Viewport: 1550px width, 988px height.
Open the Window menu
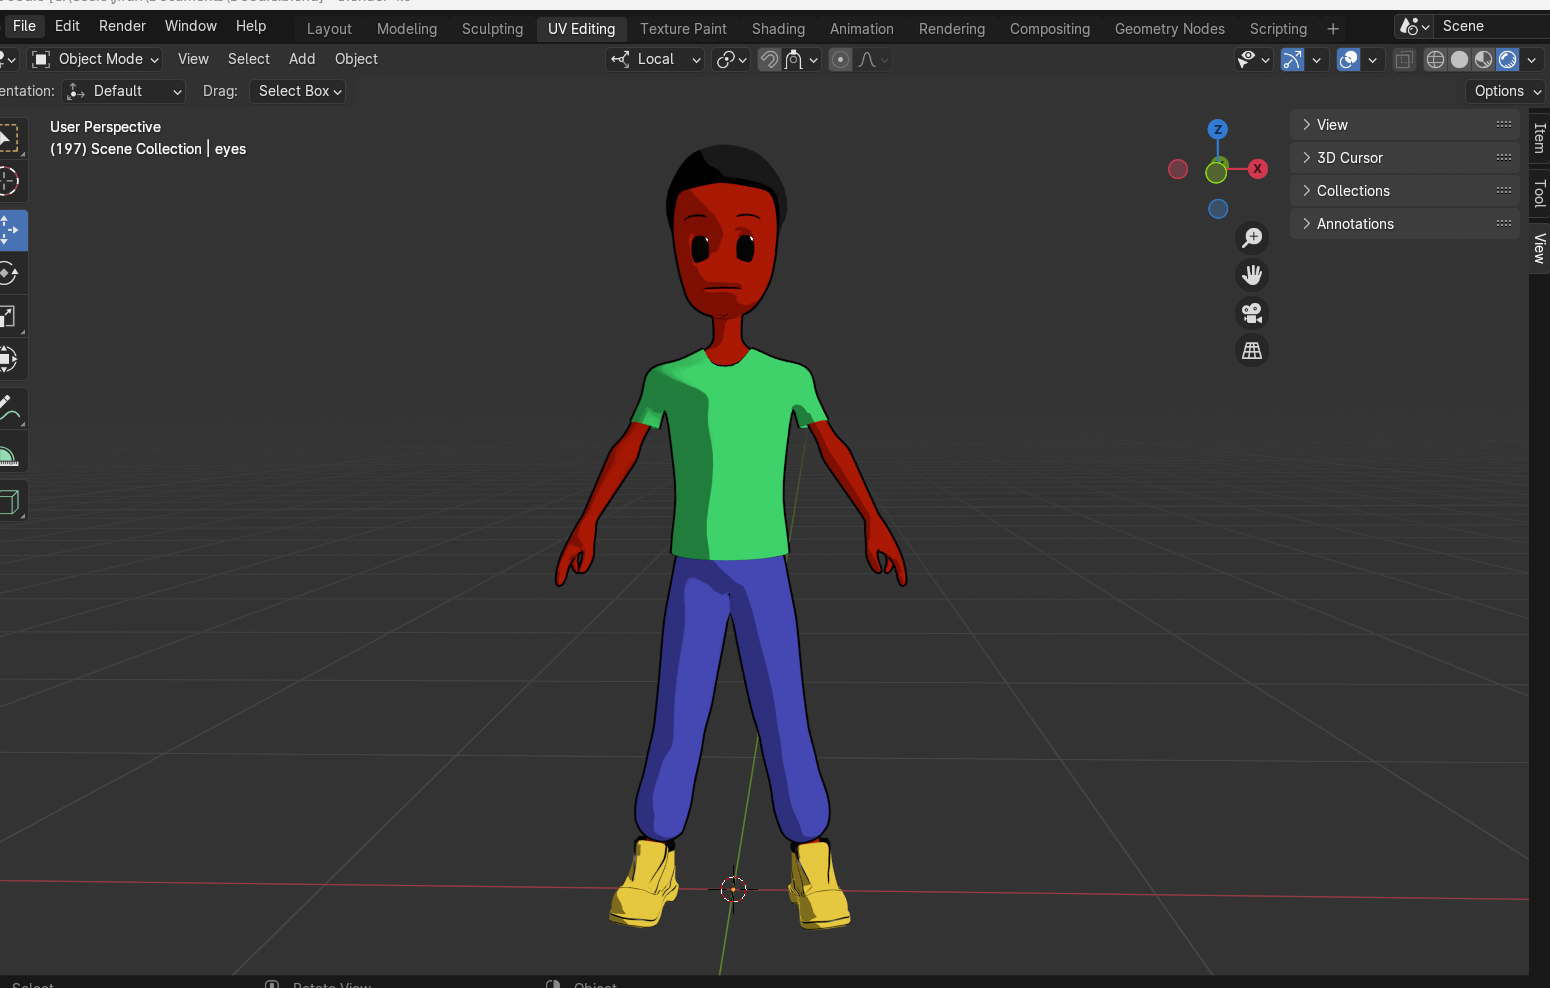click(190, 26)
